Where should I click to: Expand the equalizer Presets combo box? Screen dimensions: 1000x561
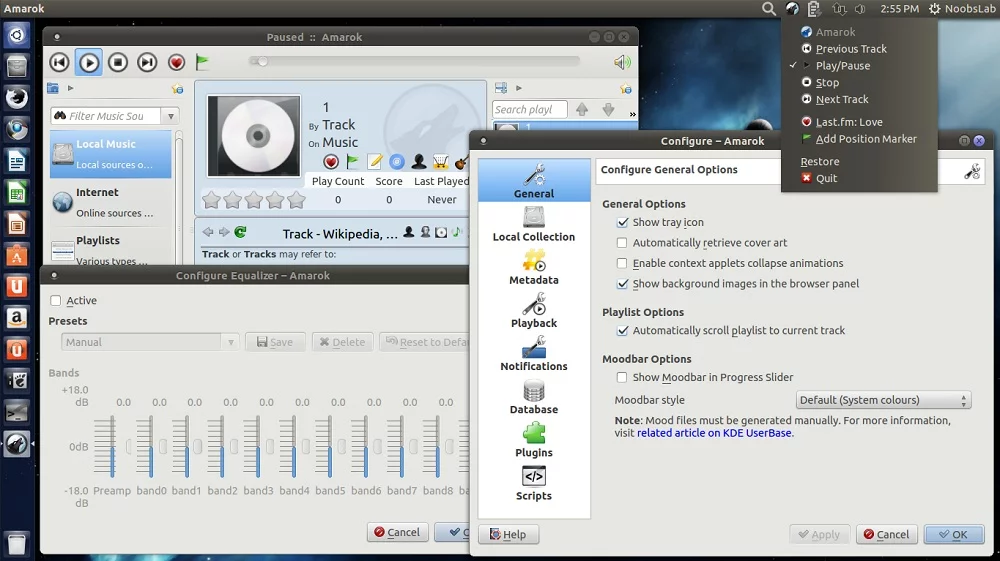150,342
